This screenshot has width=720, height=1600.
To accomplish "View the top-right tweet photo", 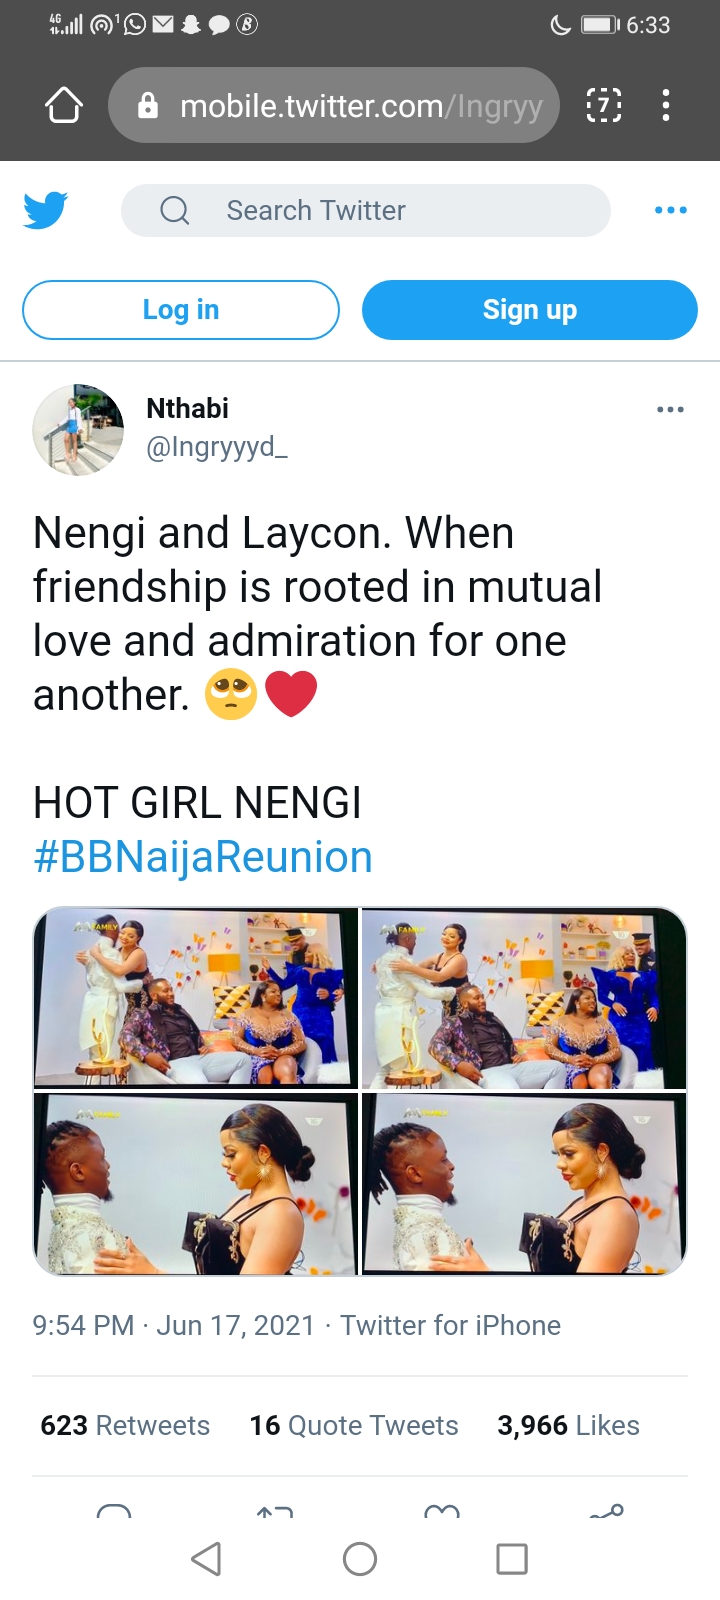I will 524,997.
